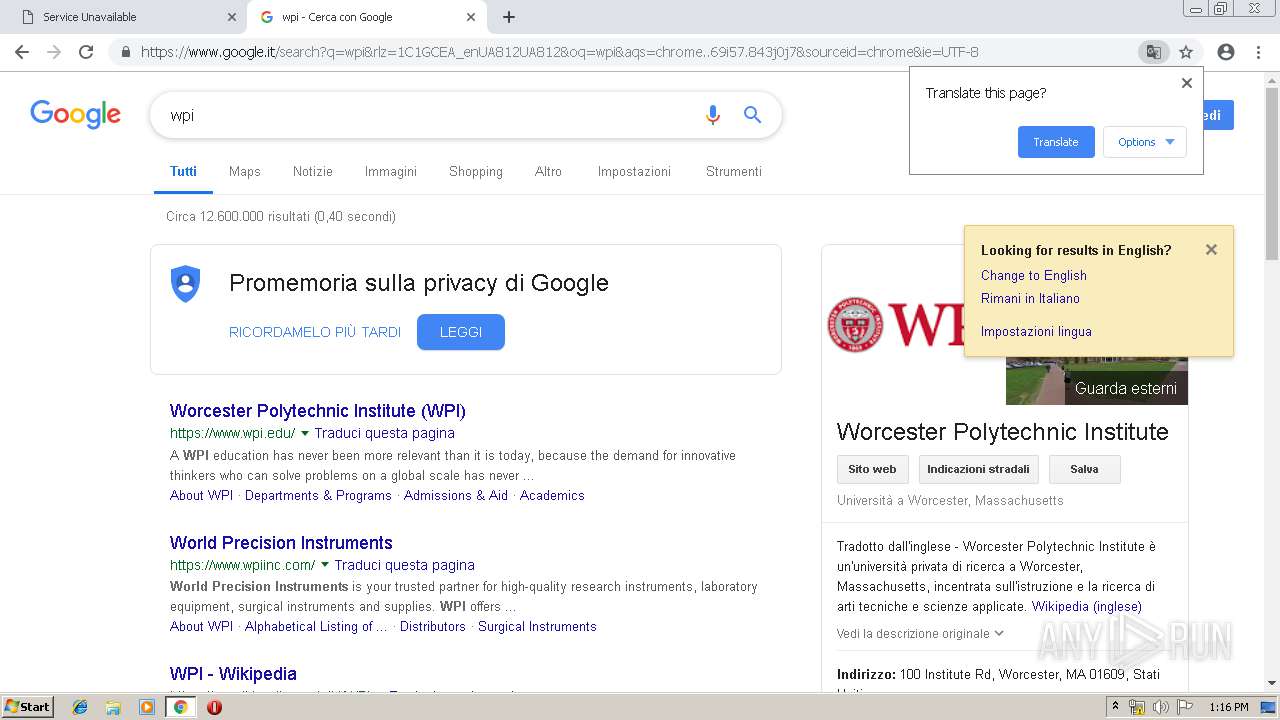Screen dimensions: 1280x720
Task: Click the Guarda esterni street photo
Action: pos(1097,381)
